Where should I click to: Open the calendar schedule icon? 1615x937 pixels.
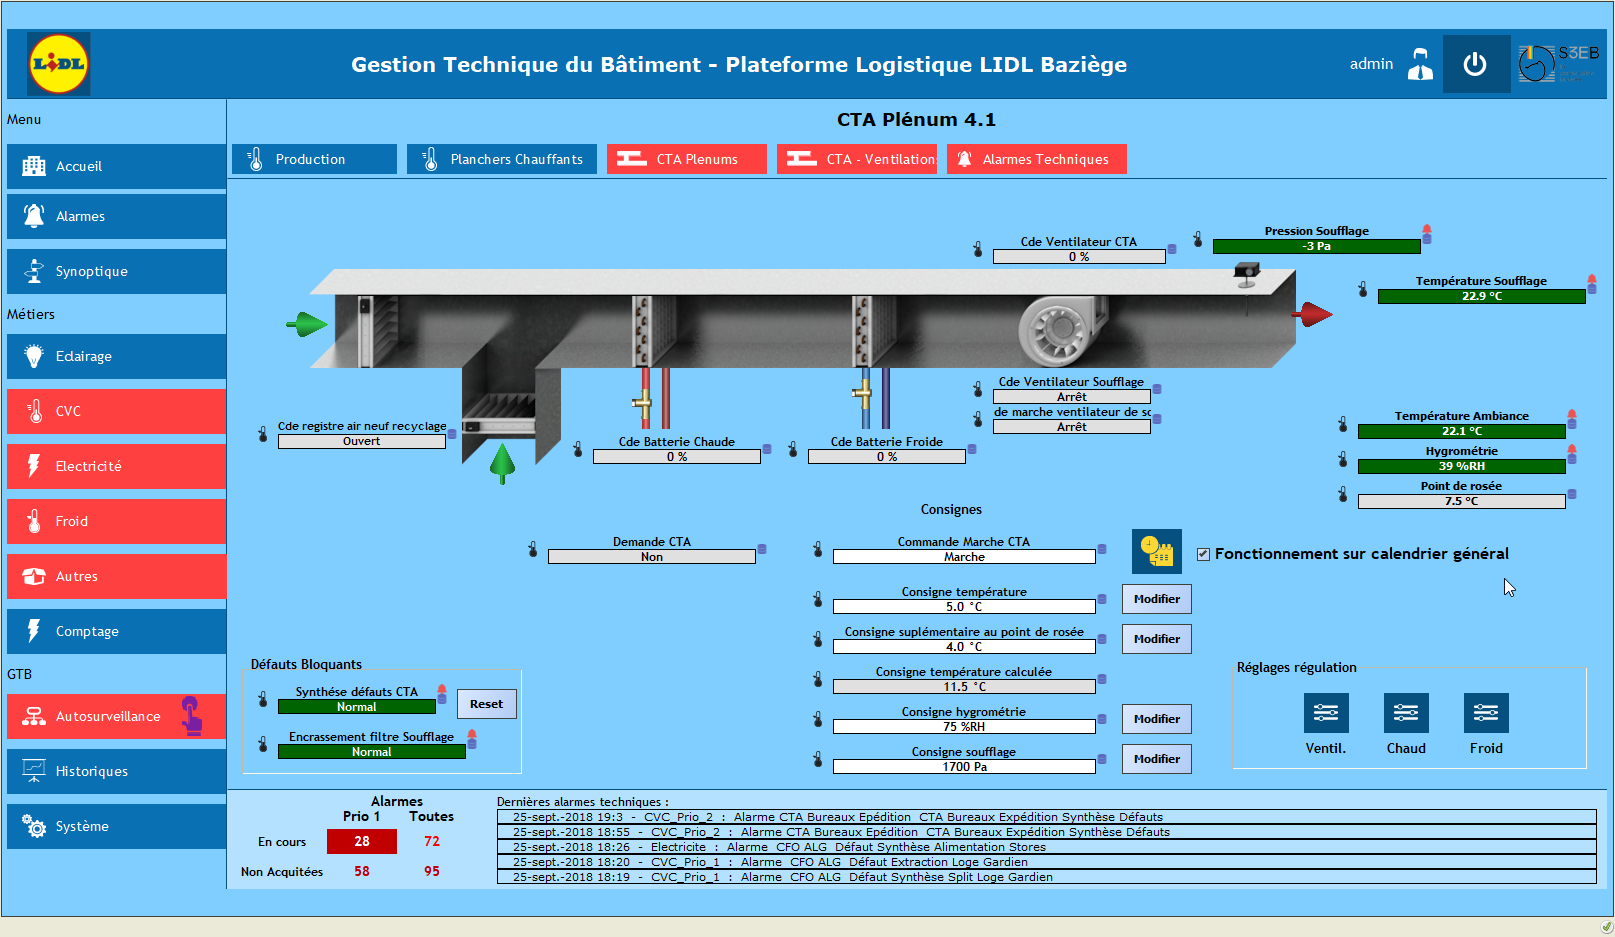1157,552
